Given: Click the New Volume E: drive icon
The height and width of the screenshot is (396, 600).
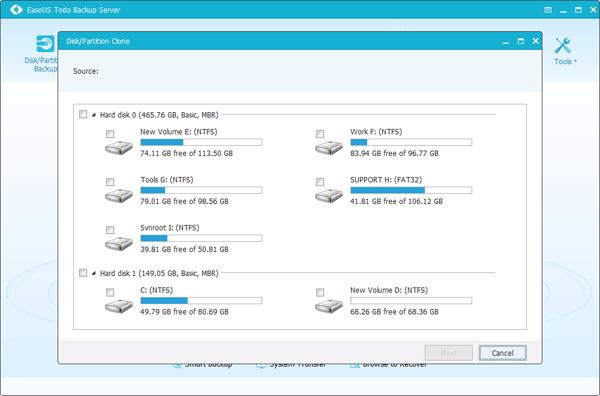Looking at the screenshot, I should (119, 148).
